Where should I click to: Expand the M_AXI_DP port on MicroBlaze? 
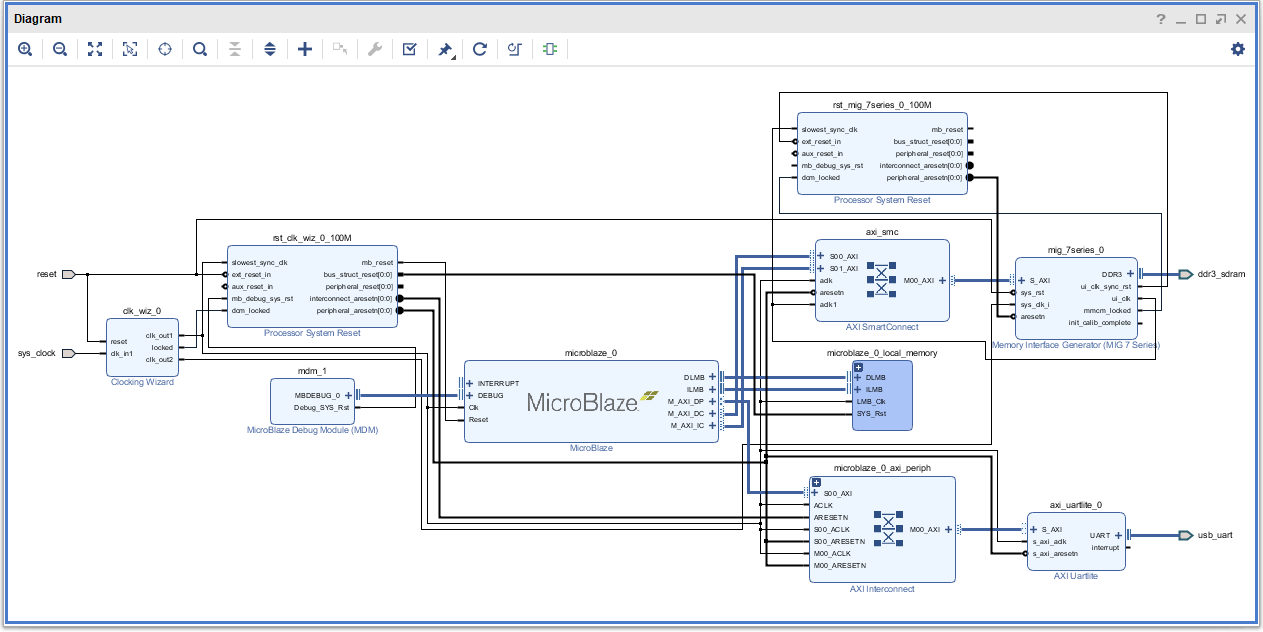click(x=712, y=401)
